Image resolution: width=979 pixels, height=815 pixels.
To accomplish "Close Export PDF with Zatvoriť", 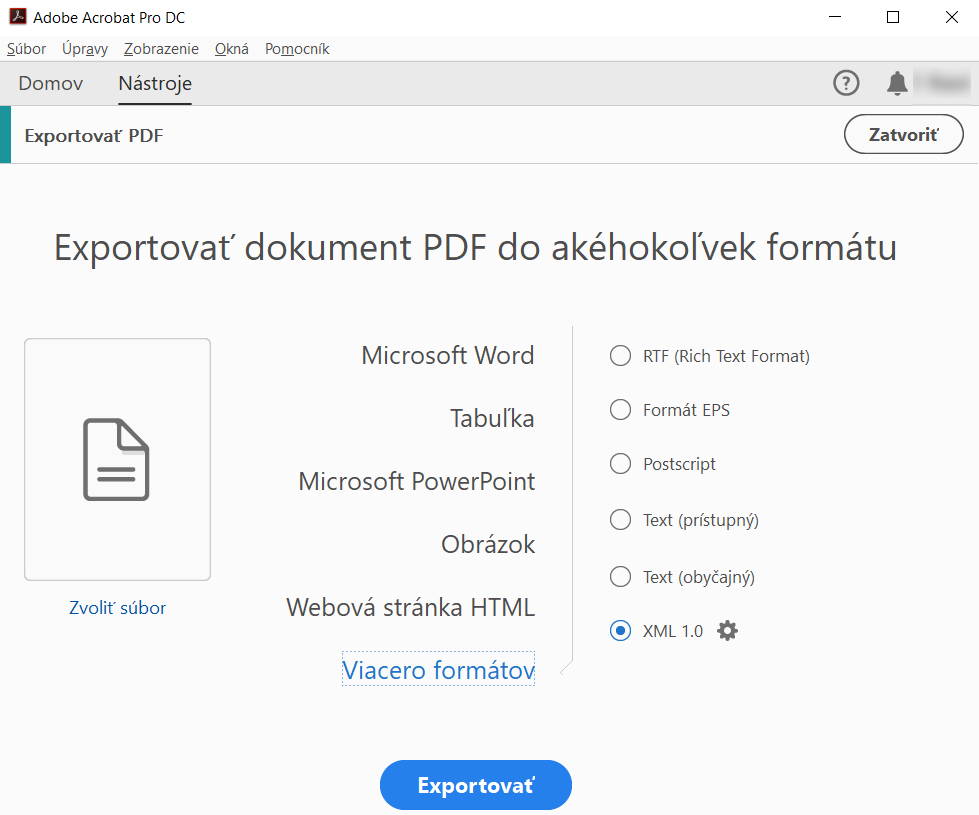I will pyautogui.click(x=903, y=133).
